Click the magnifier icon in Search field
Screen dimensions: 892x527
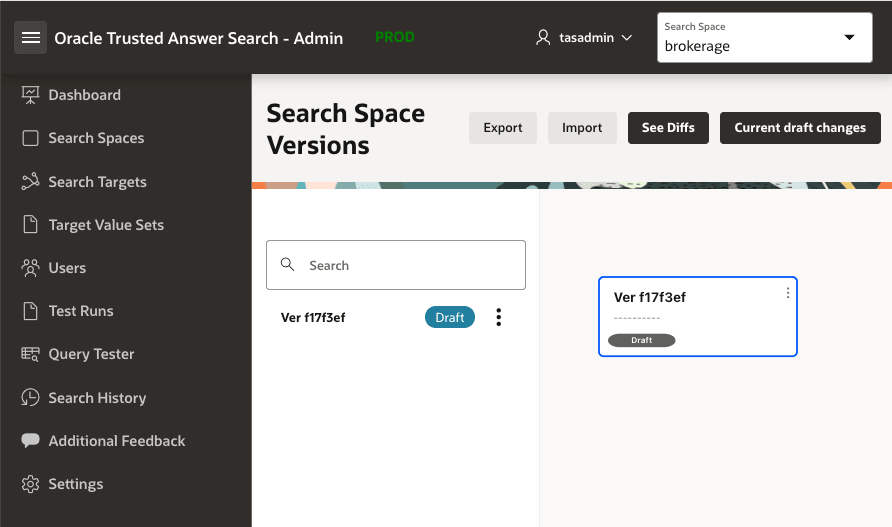(287, 265)
